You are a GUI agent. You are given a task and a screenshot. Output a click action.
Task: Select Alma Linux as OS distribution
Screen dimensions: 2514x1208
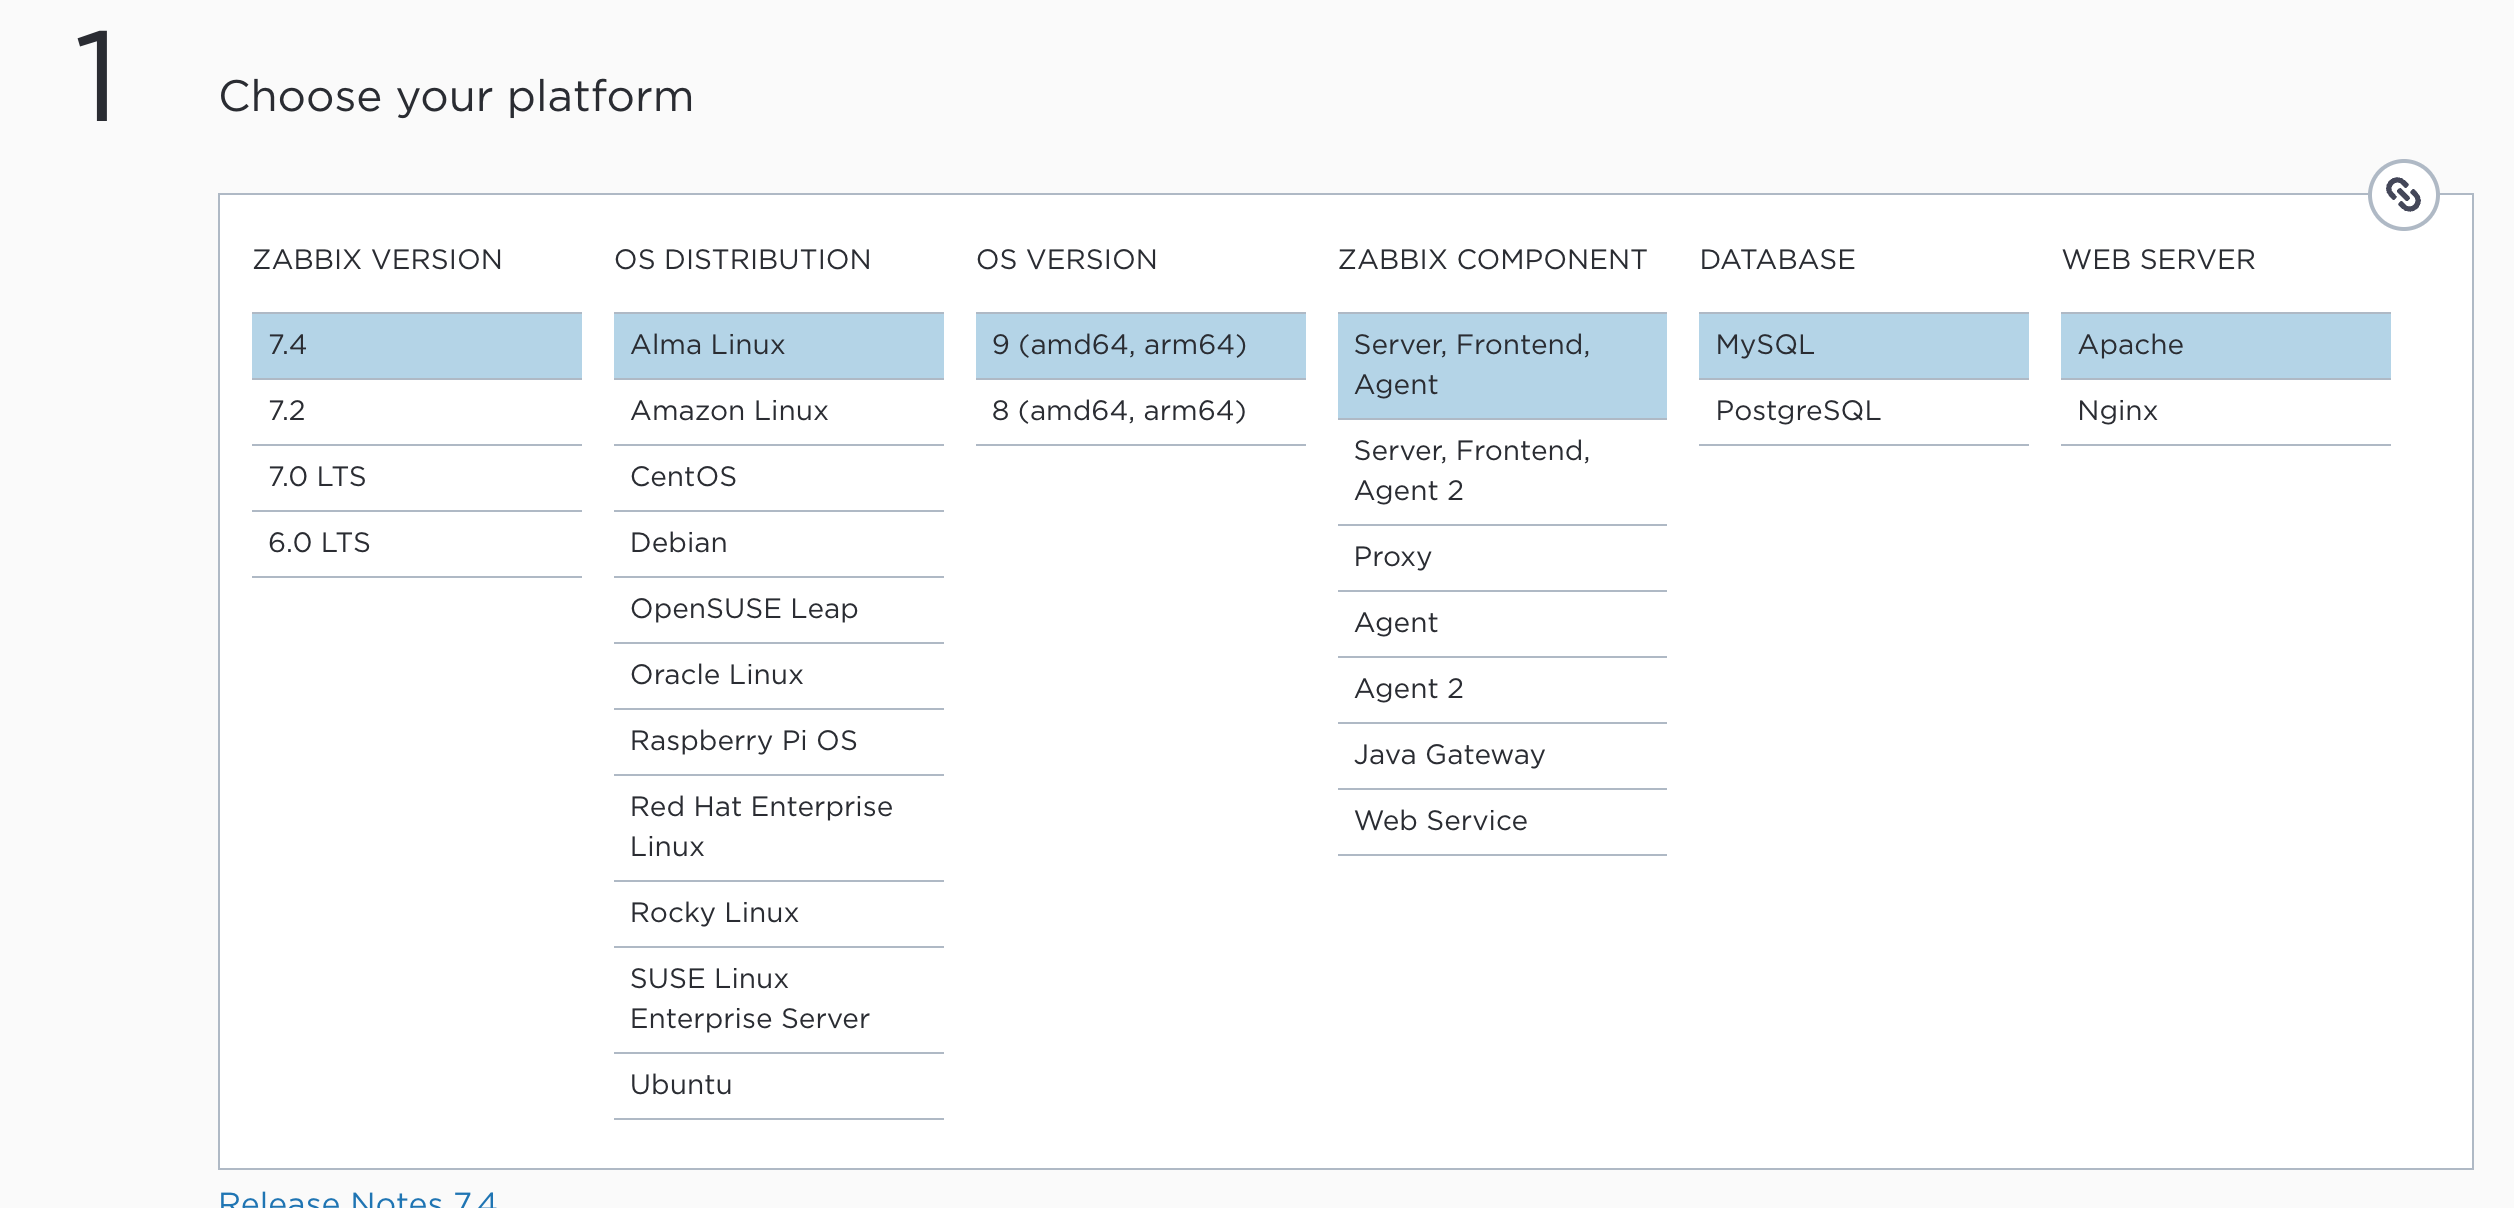(779, 345)
